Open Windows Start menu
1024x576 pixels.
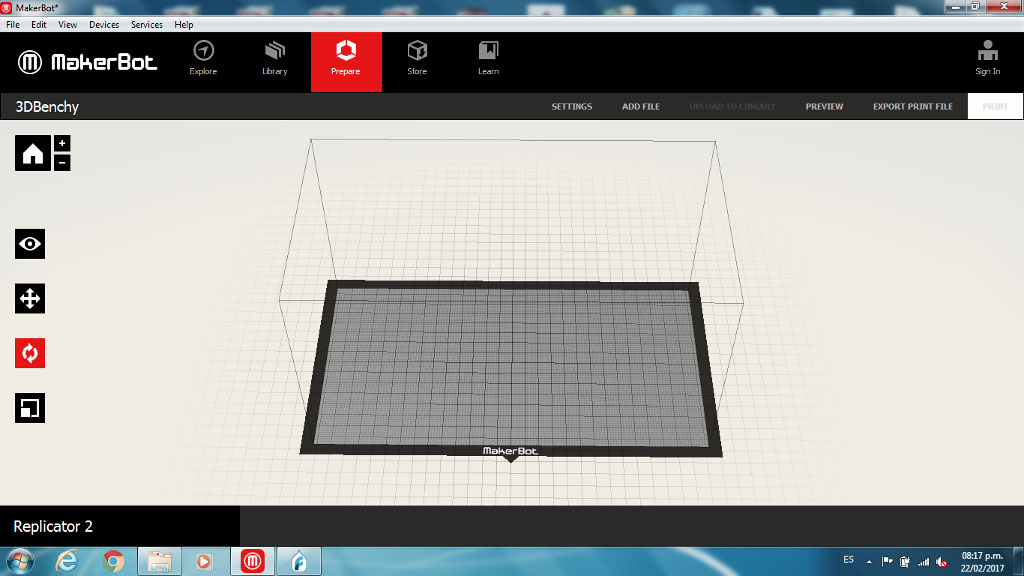click(18, 561)
